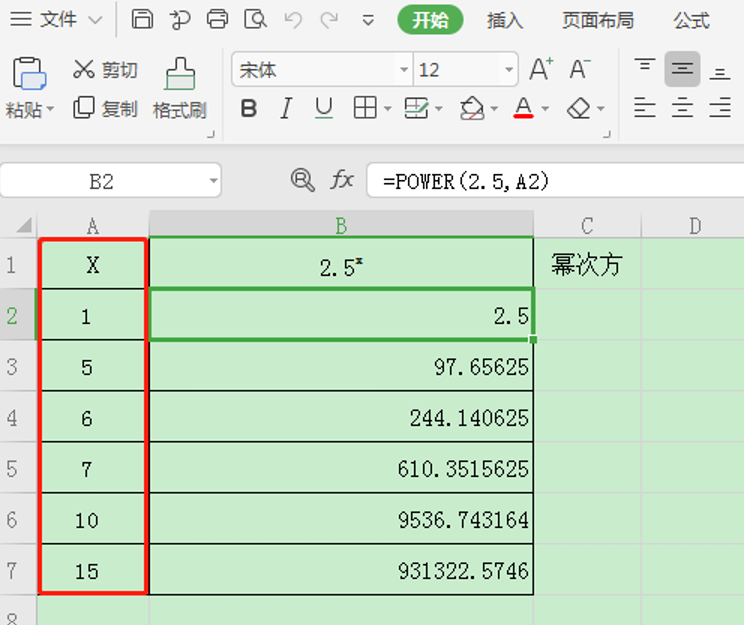Click the cell borders icon

pos(365,108)
